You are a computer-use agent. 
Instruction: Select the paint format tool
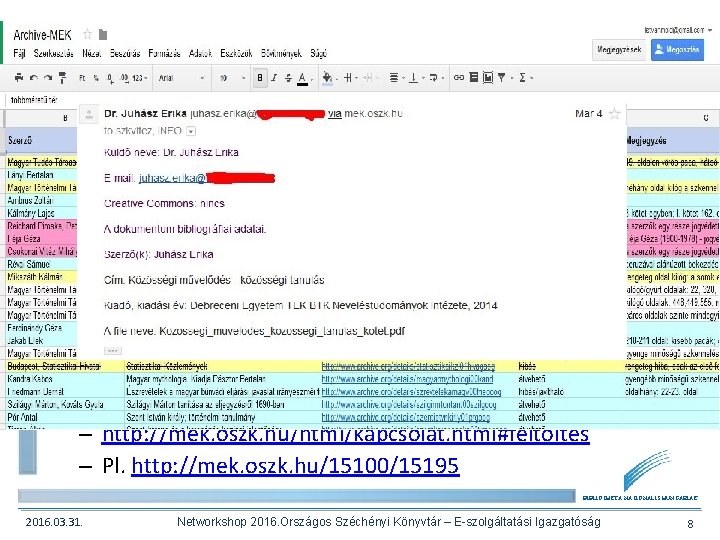tap(63, 78)
